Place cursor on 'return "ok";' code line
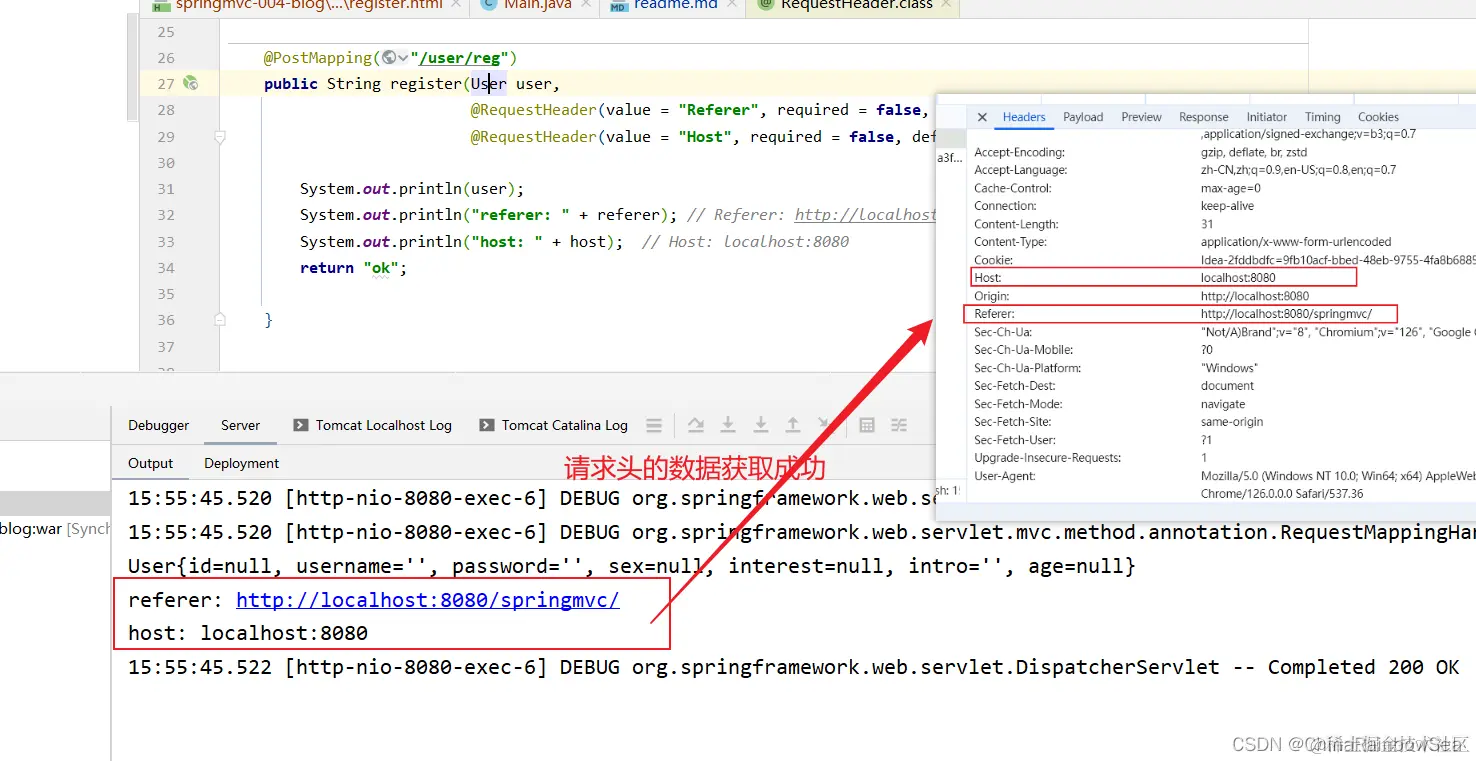 coord(354,268)
